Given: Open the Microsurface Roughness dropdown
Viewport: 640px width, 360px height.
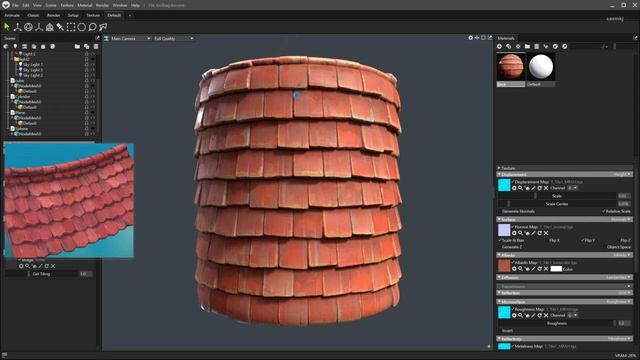Looking at the screenshot, I should [619, 302].
